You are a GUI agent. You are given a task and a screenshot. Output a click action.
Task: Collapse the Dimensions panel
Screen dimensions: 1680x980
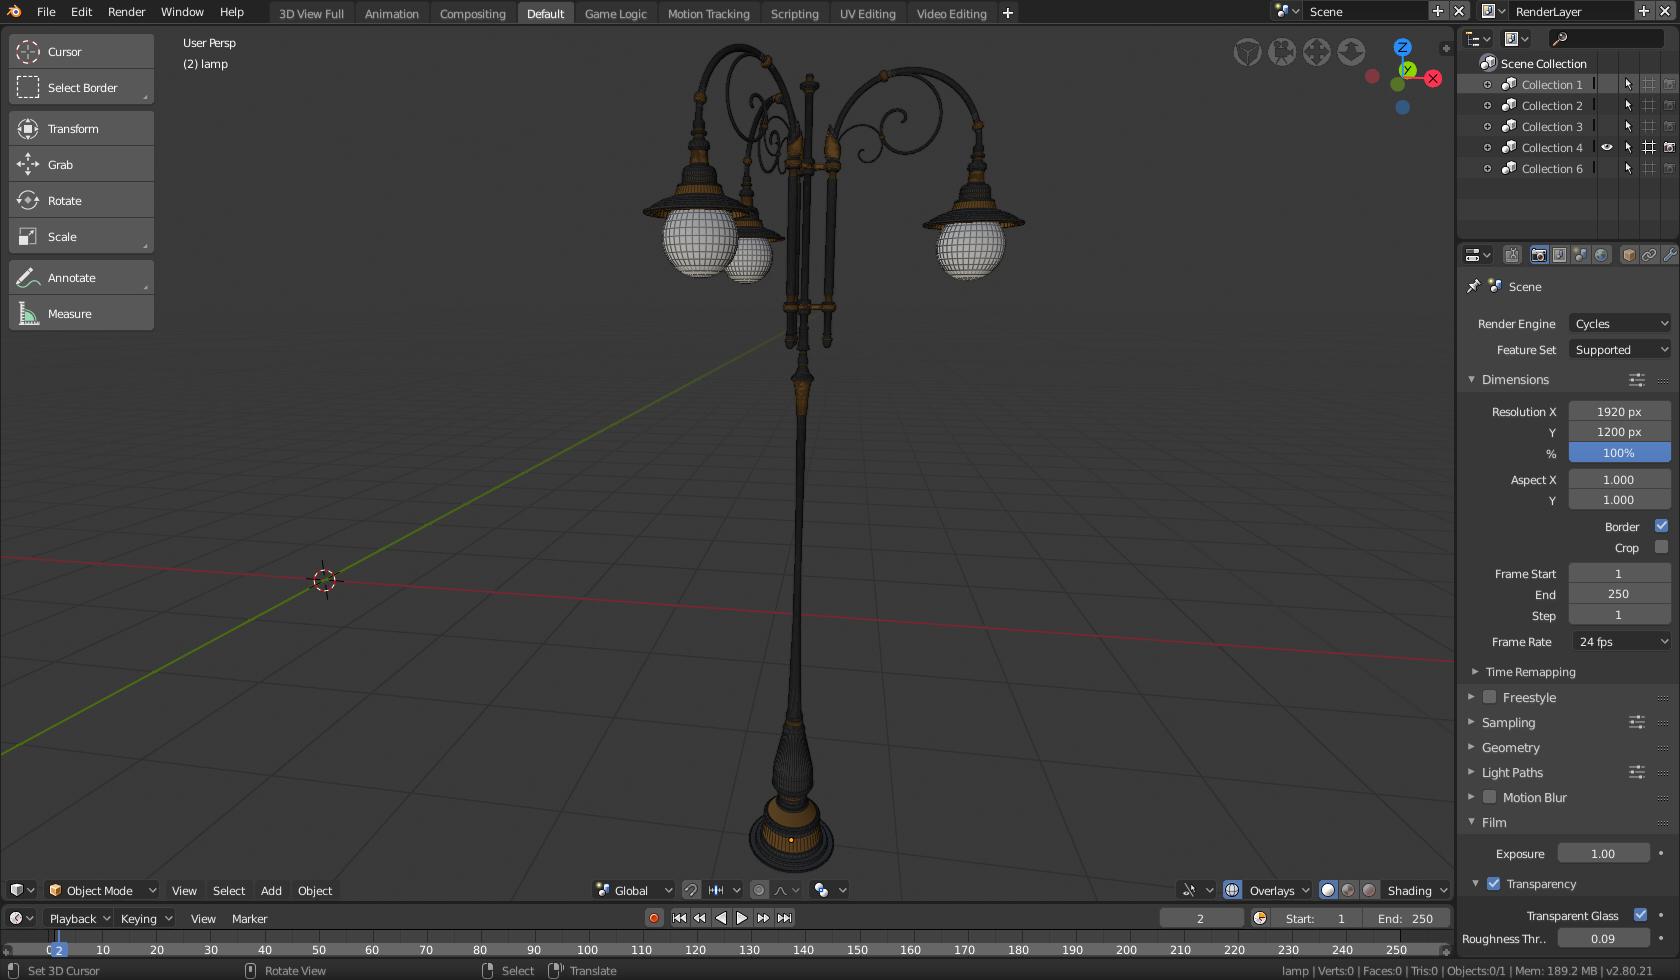tap(1515, 379)
